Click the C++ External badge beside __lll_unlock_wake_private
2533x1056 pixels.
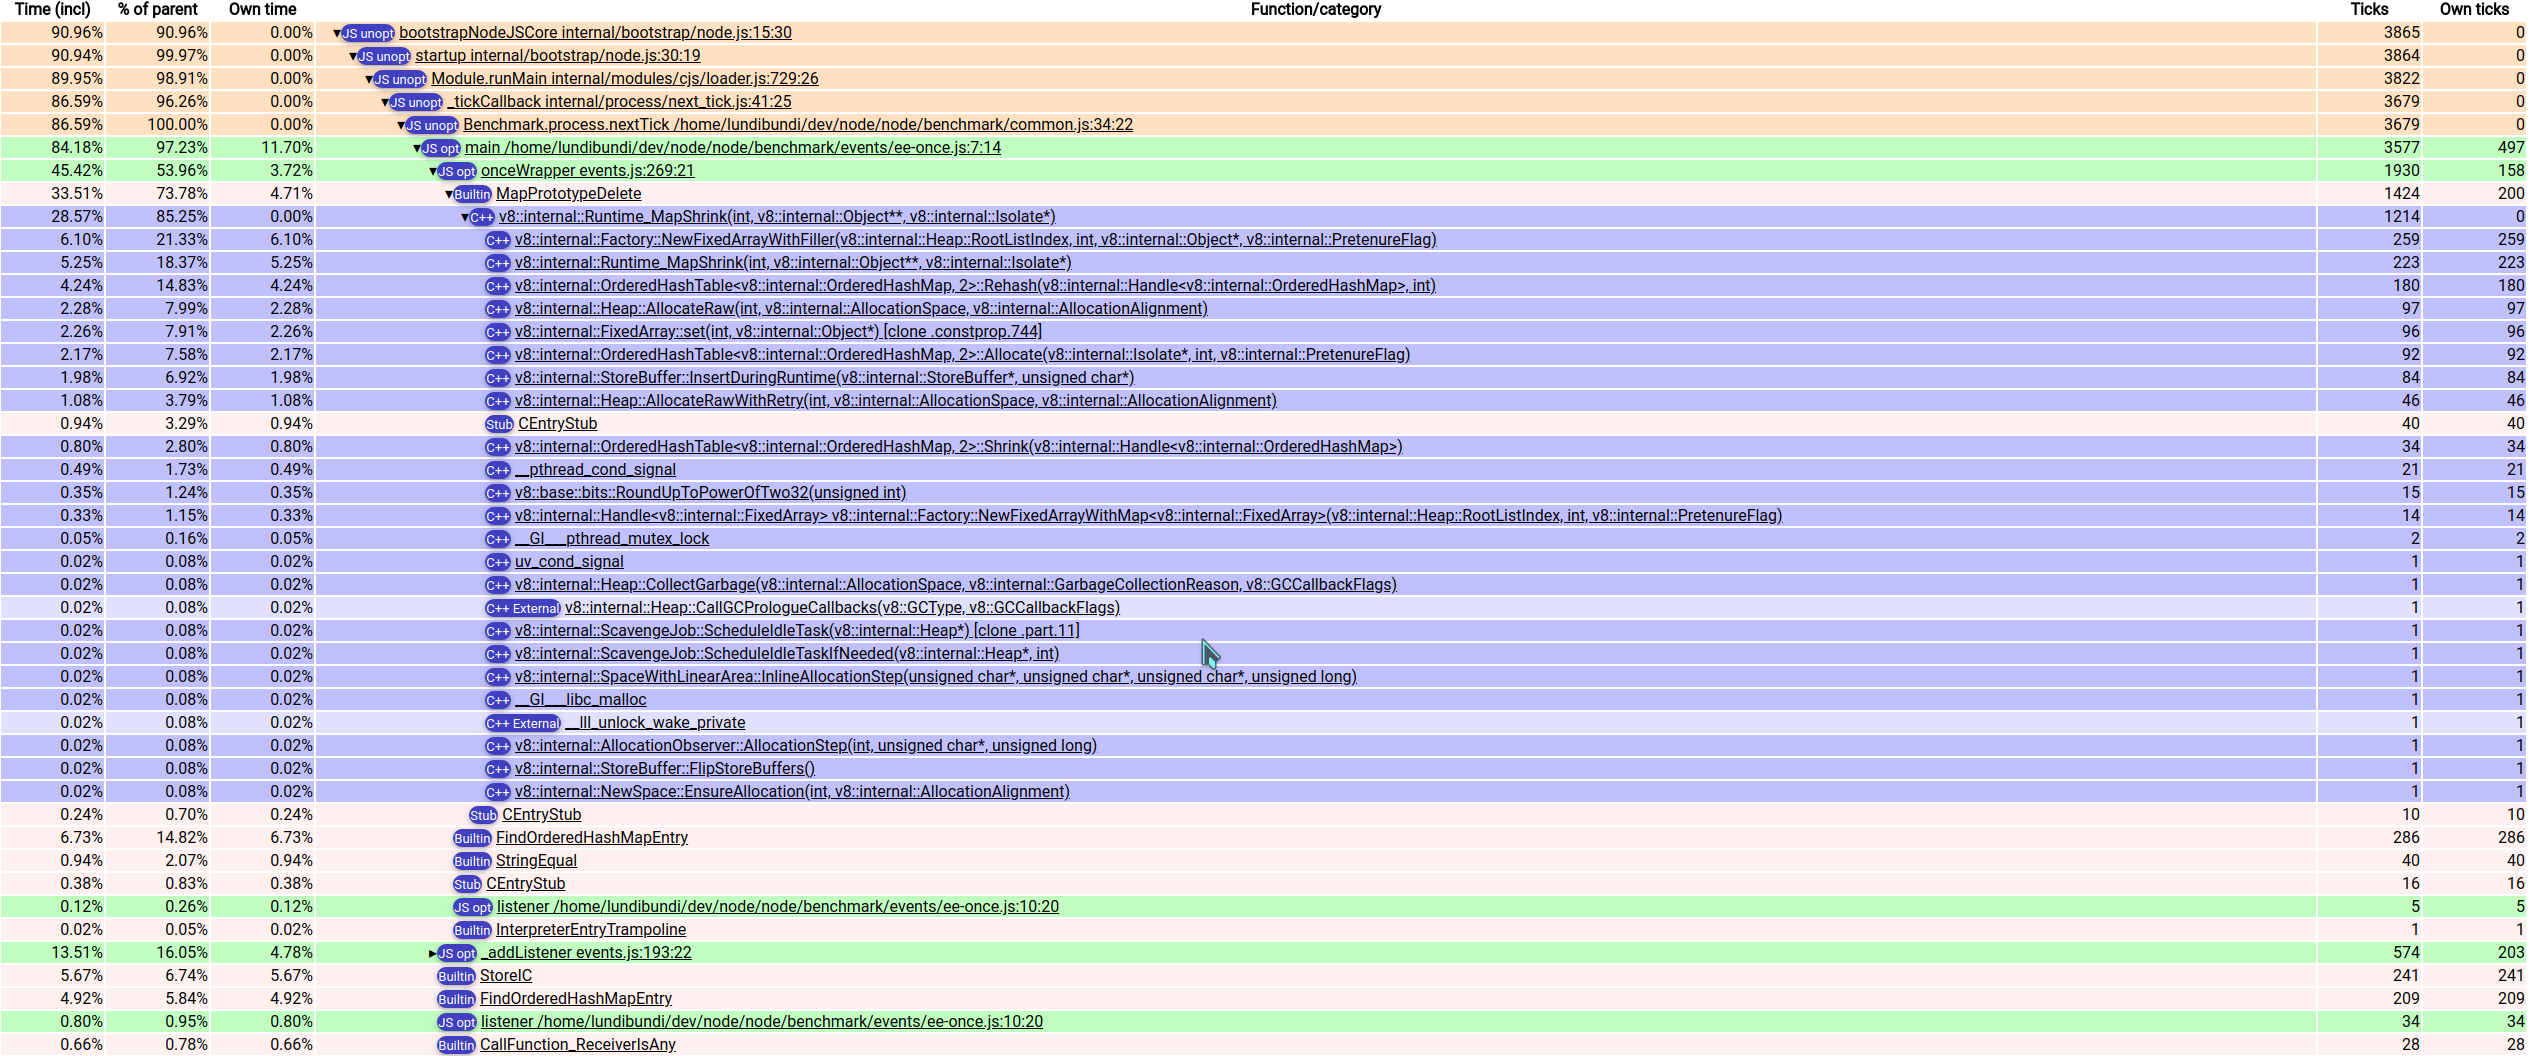coord(522,723)
